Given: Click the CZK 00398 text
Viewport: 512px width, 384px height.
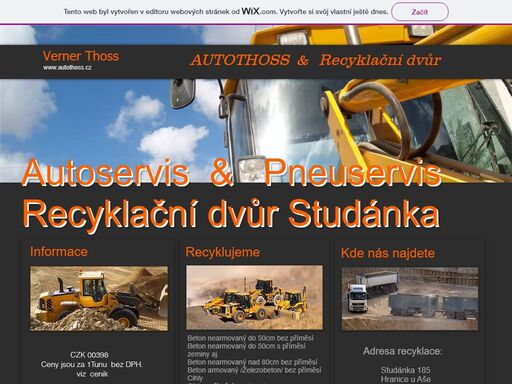Looking at the screenshot, I should (x=89, y=355).
